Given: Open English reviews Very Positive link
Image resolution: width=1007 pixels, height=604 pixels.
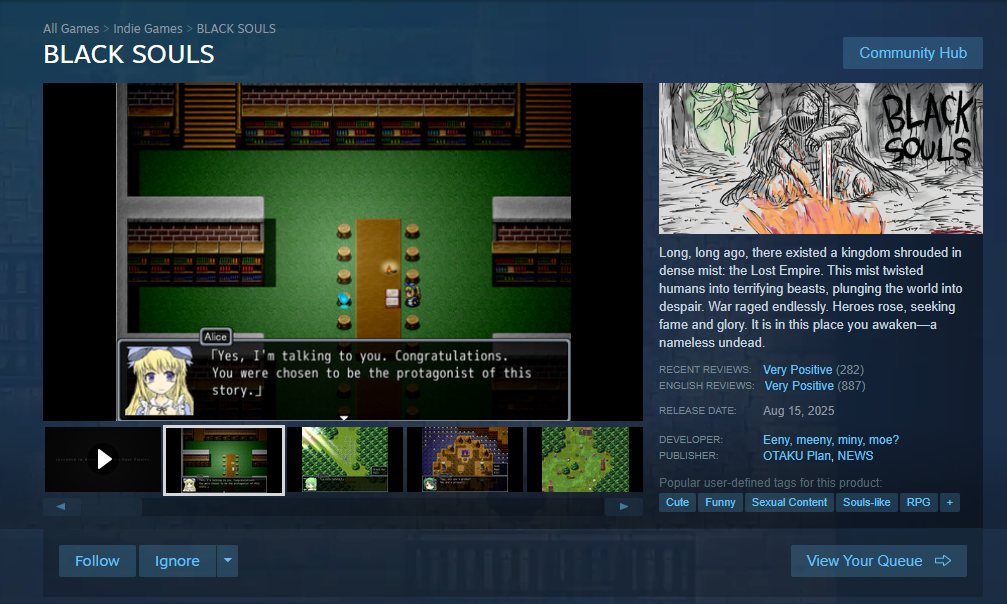Looking at the screenshot, I should pyautogui.click(x=799, y=386).
